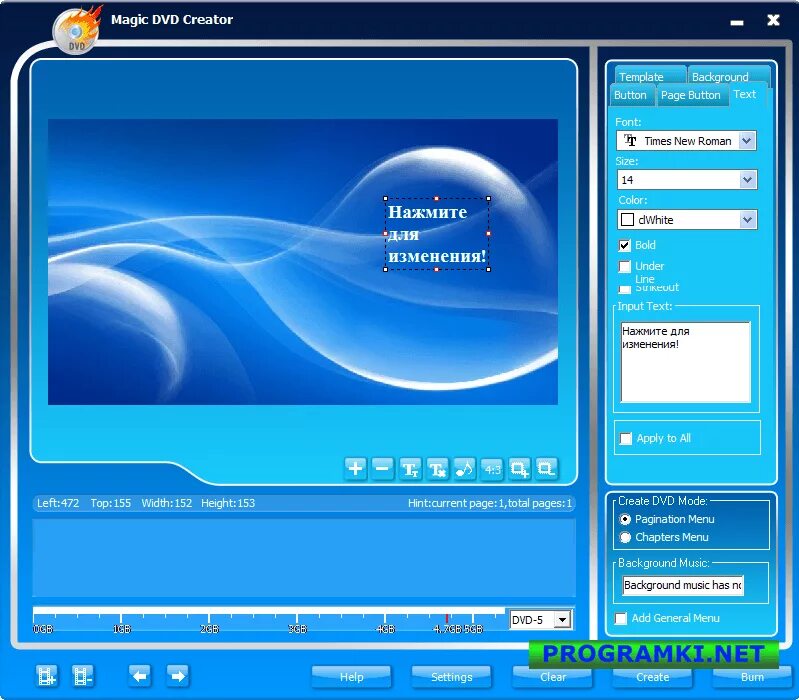Screen dimensions: 799x700
Task: Click the minus (remove page) toolbar icon
Action: pos(383,468)
